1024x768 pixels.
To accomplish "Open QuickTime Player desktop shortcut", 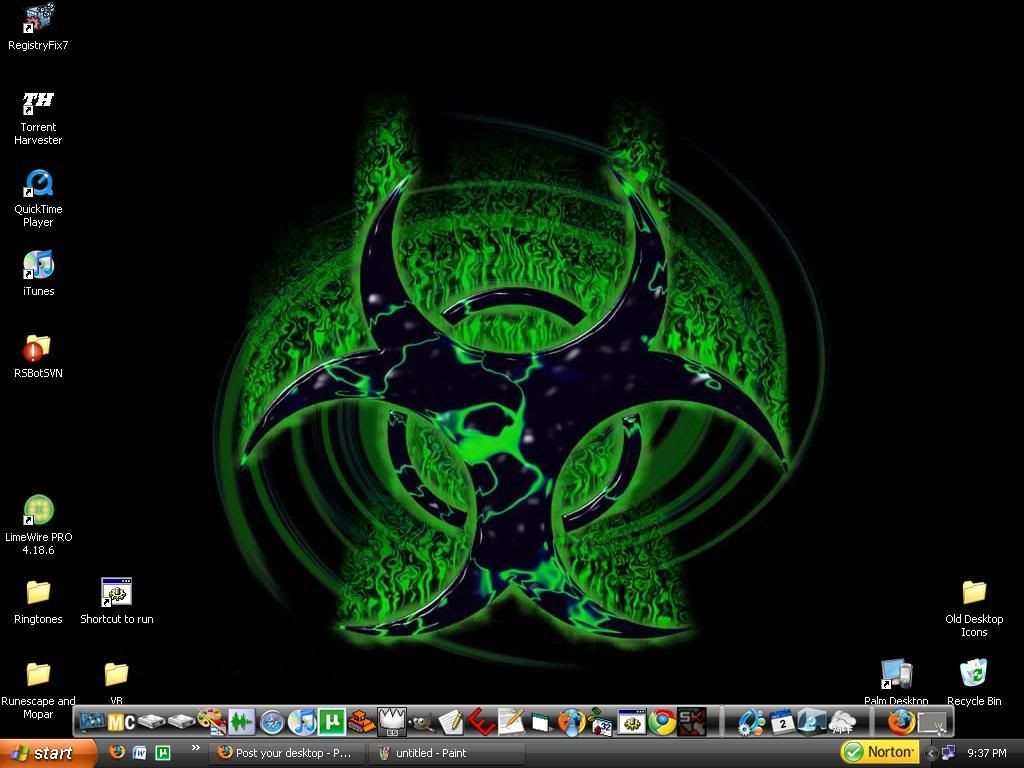I will tap(38, 184).
